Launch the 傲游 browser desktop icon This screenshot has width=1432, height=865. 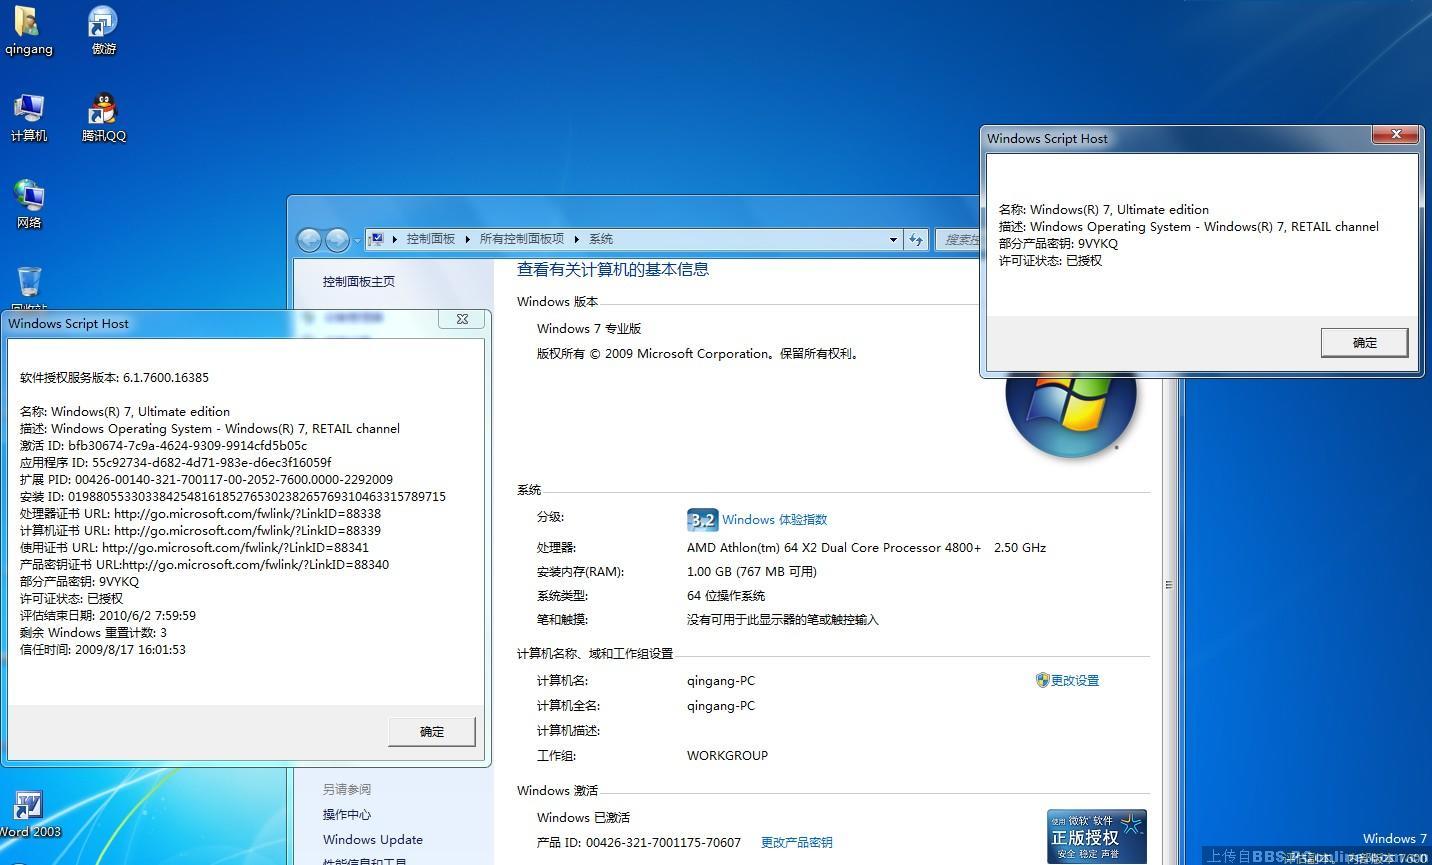(103, 31)
